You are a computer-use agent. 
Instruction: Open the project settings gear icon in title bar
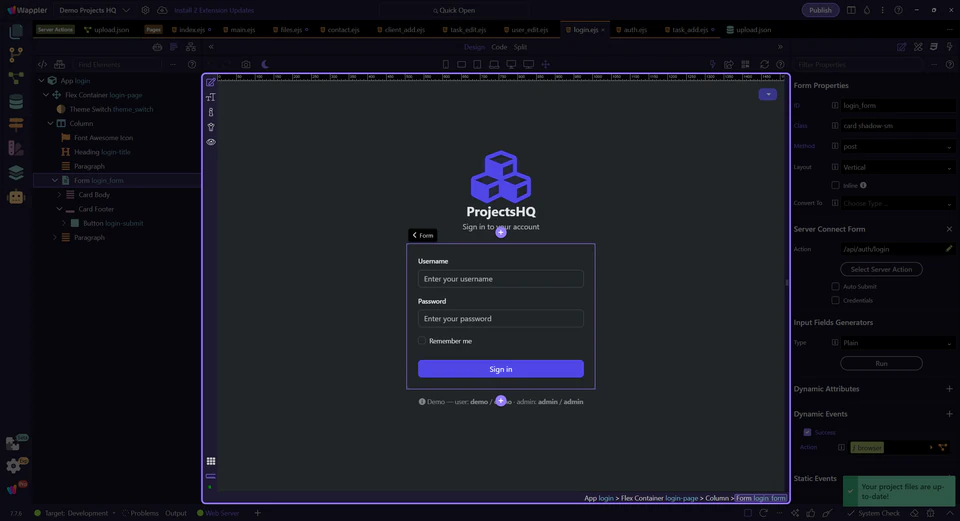click(145, 10)
